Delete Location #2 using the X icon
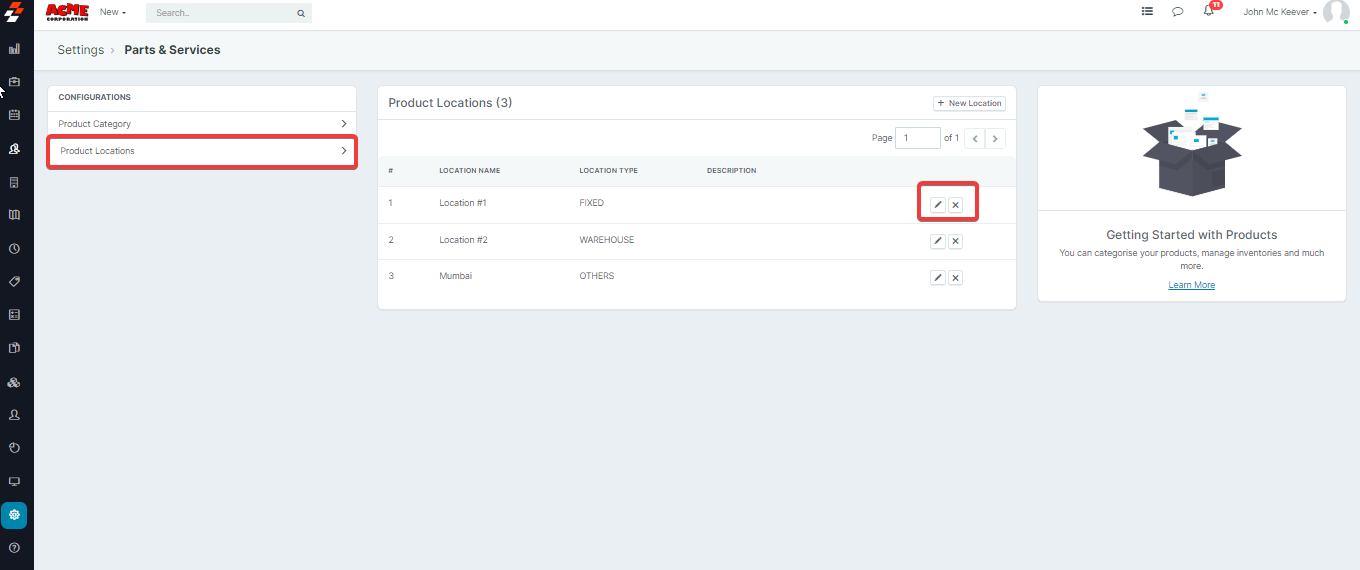This screenshot has height=570, width=1360. [x=955, y=241]
